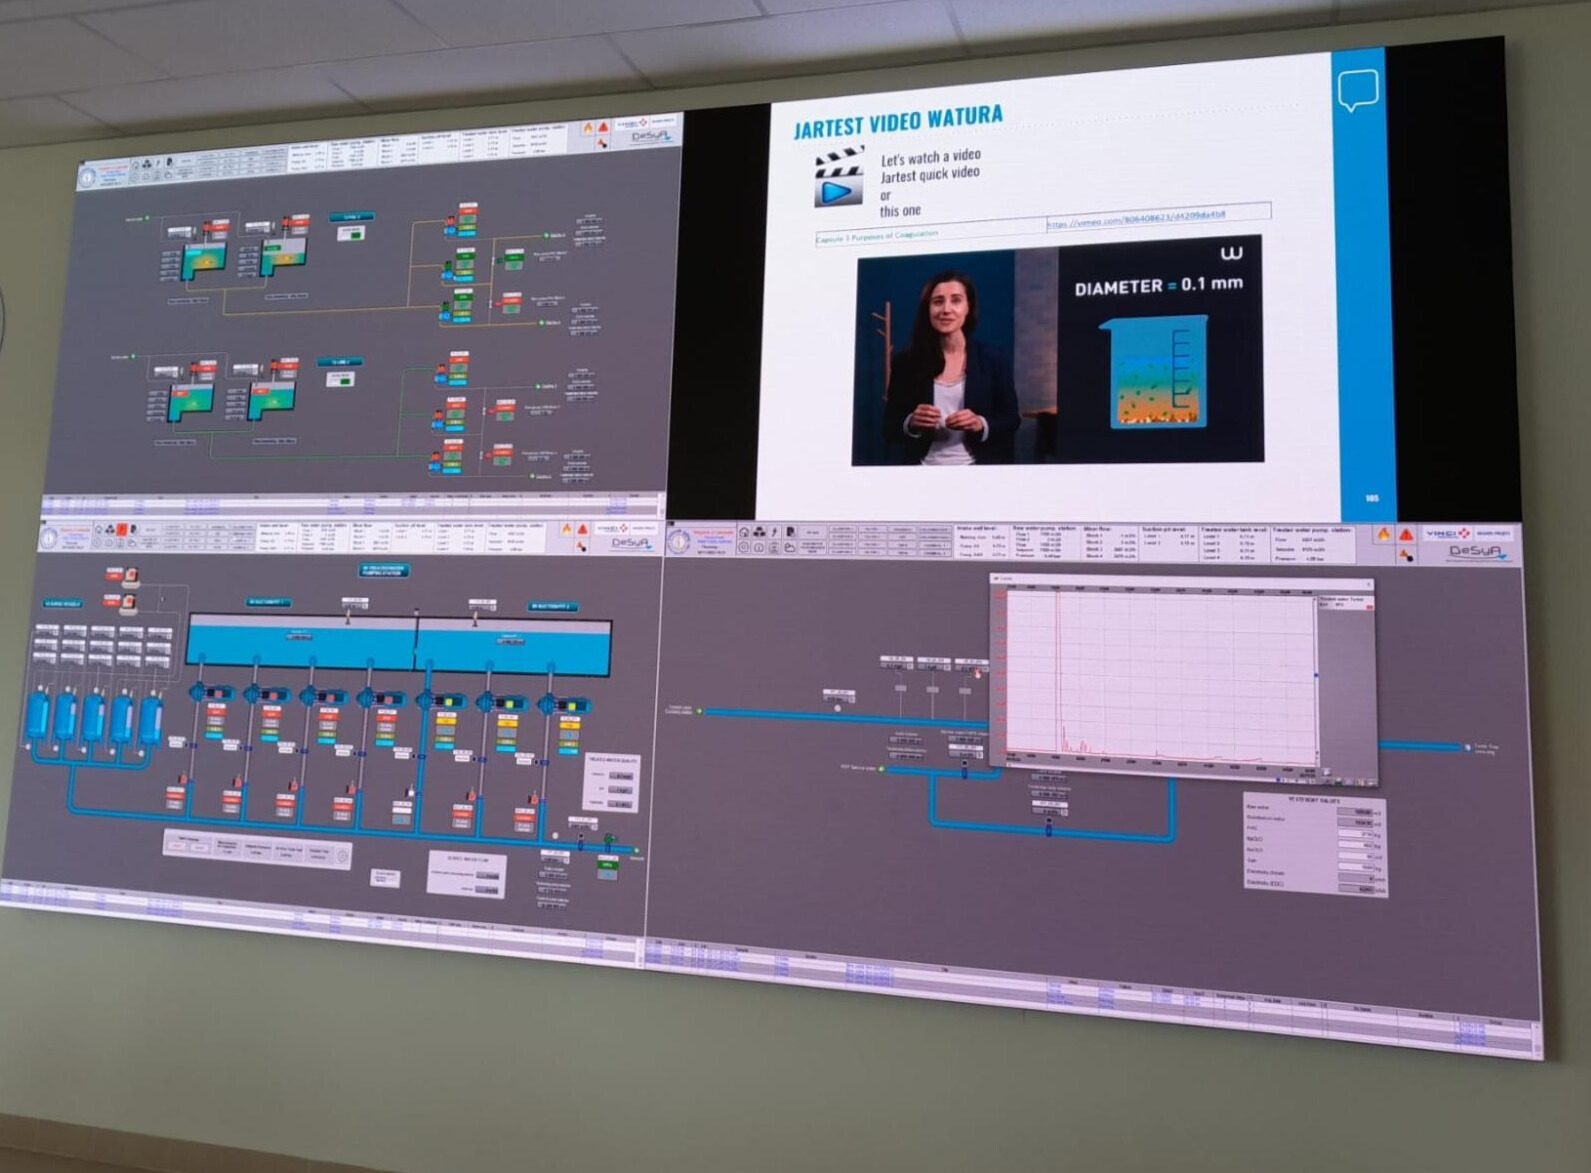The image size is (1591, 1173).
Task: Click the DeSyA logo on the filters screen
Action: [651, 136]
